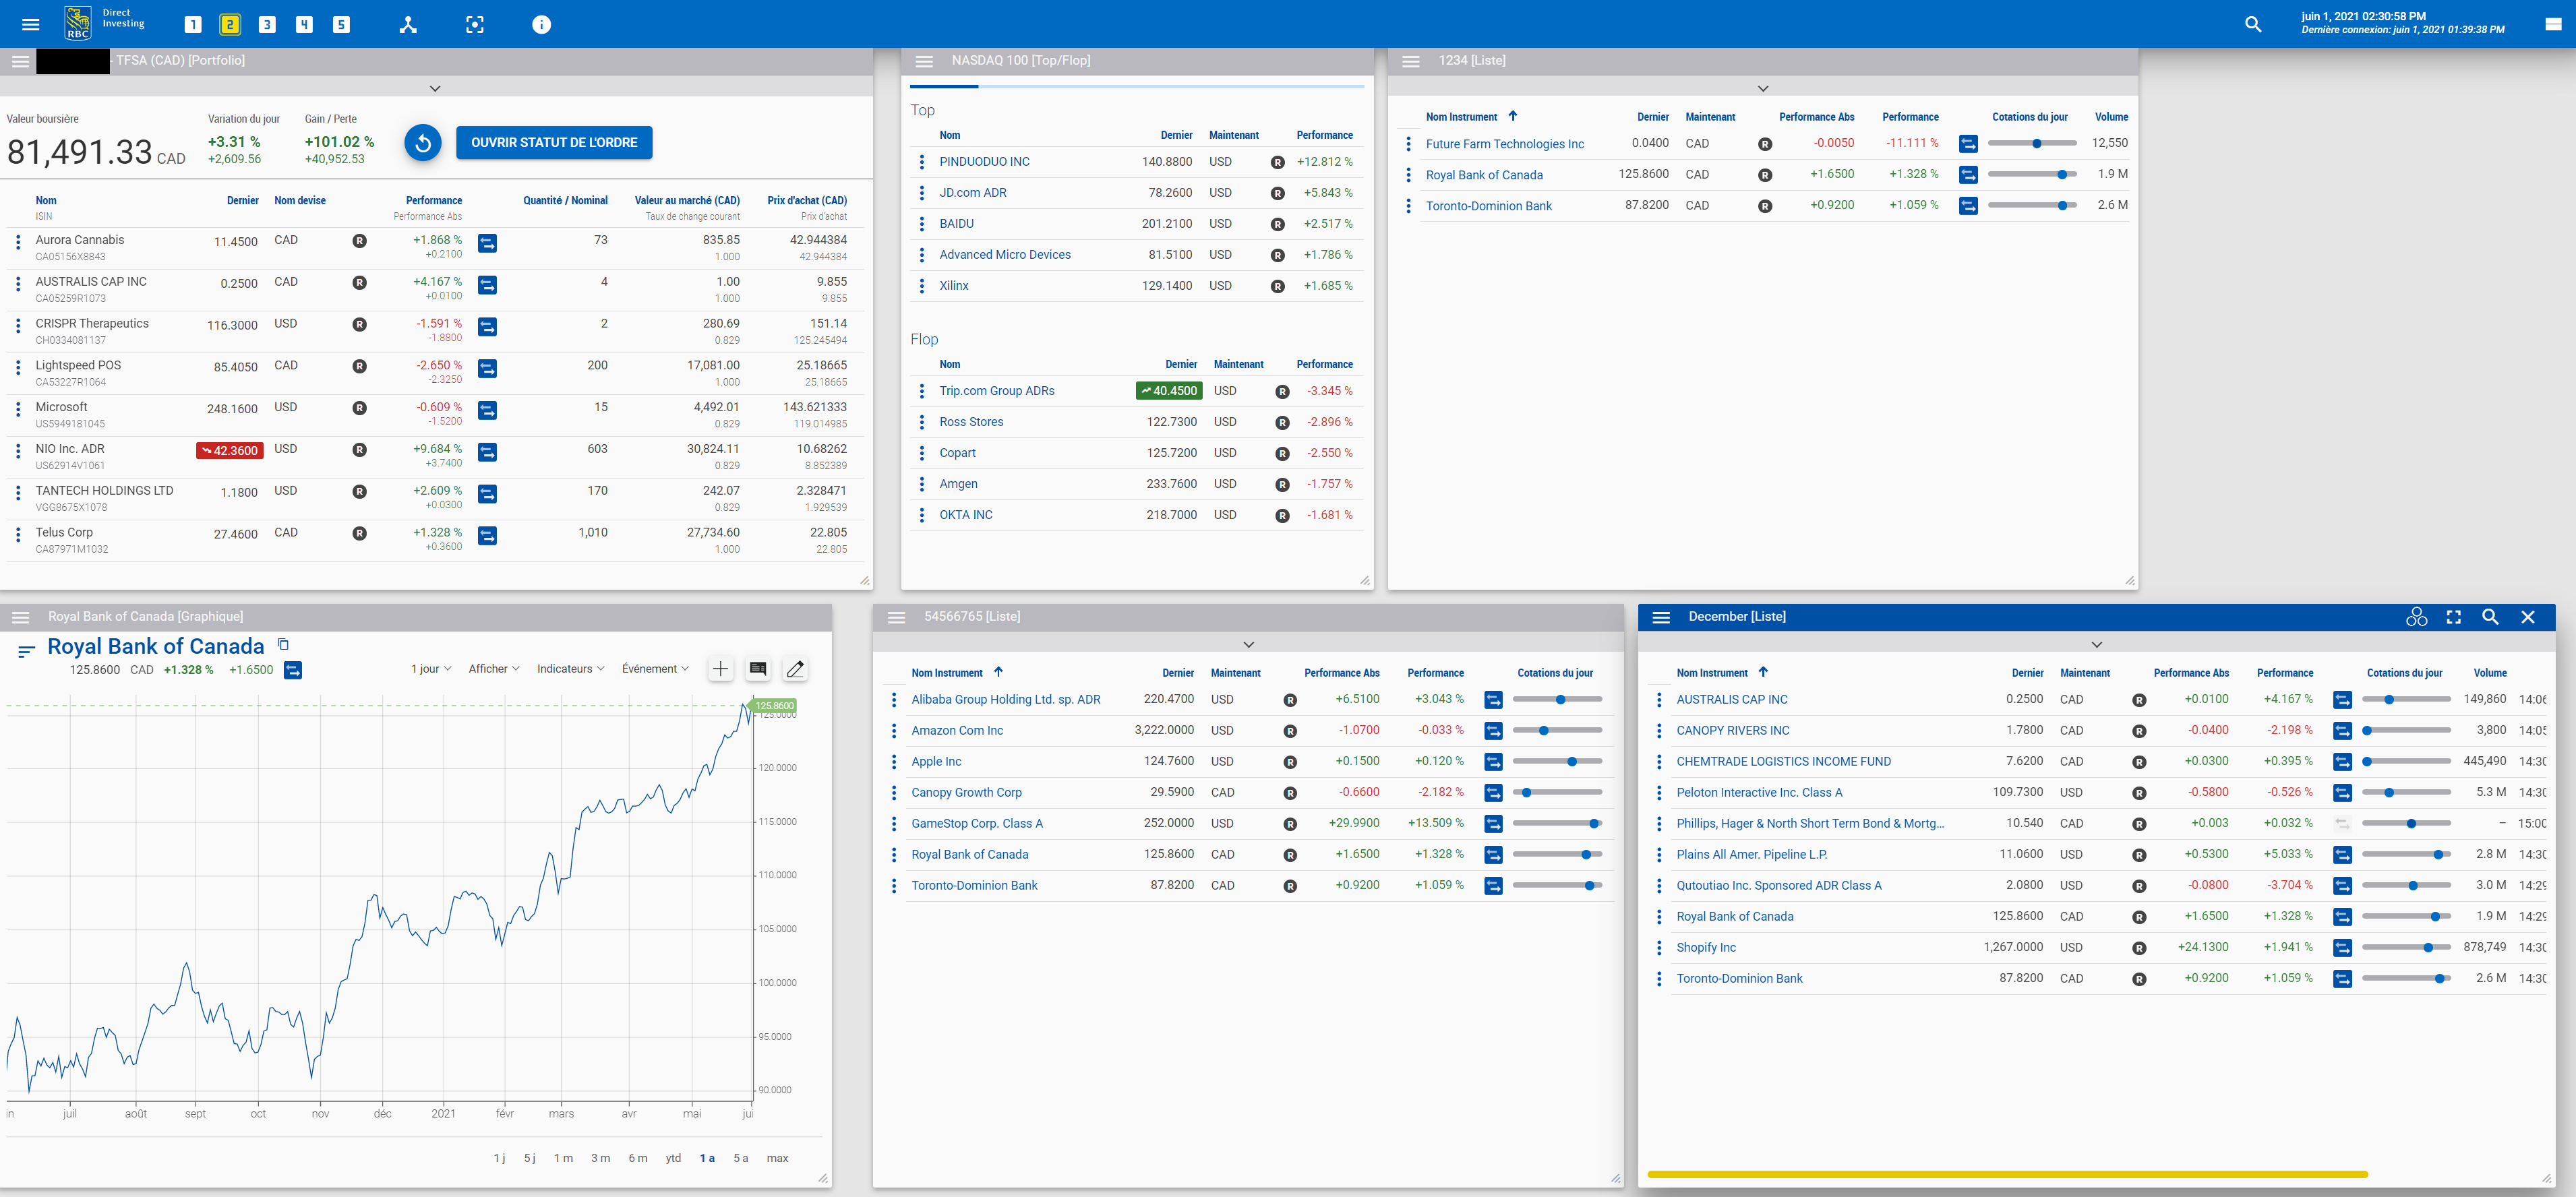Open Advanced Micro Devices link
The height and width of the screenshot is (1197, 2576).
(x=1004, y=255)
